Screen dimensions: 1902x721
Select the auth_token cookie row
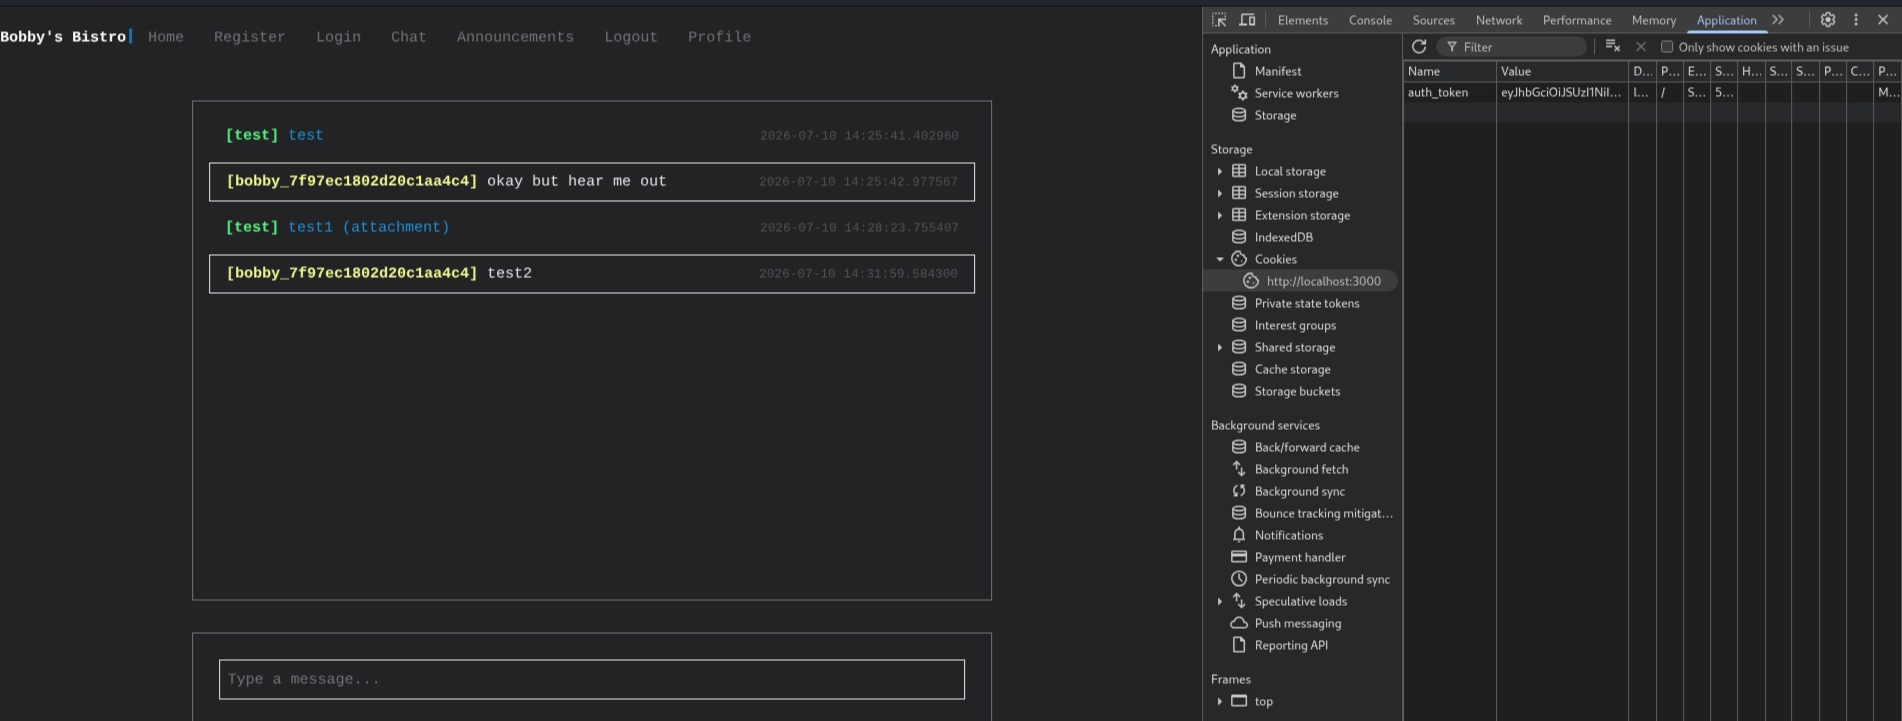pos(1652,92)
